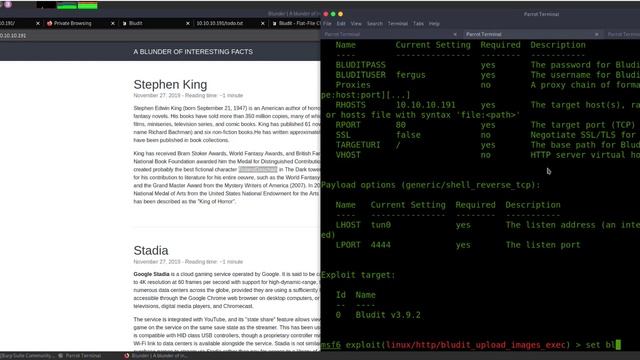The width and height of the screenshot is (640, 360).
Task: Click the TARGETURI option name in terminal
Action: (x=358, y=145)
